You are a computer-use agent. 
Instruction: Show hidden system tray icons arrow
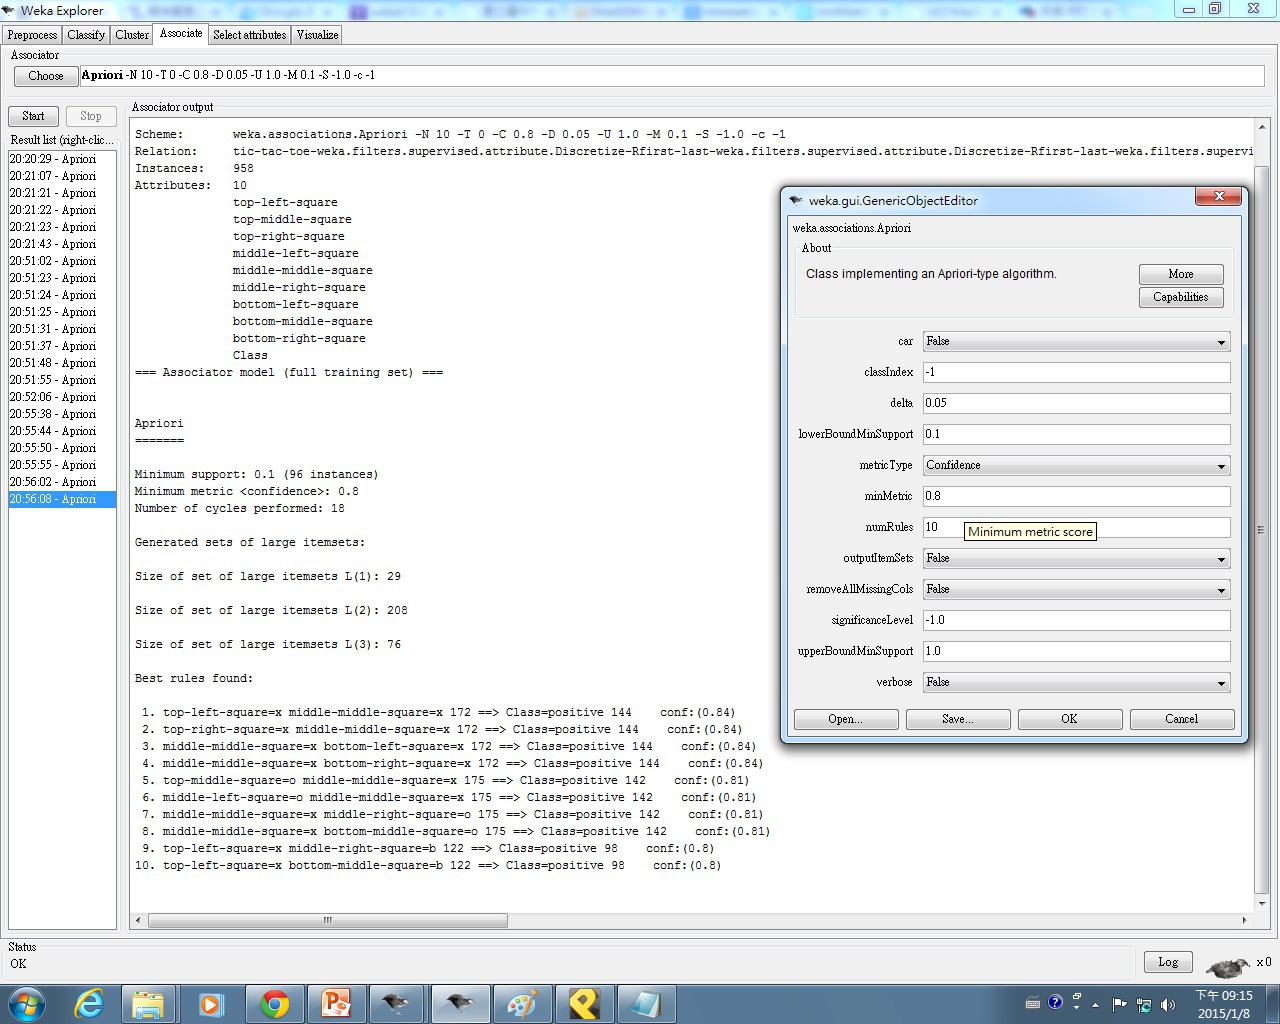tap(1096, 1004)
